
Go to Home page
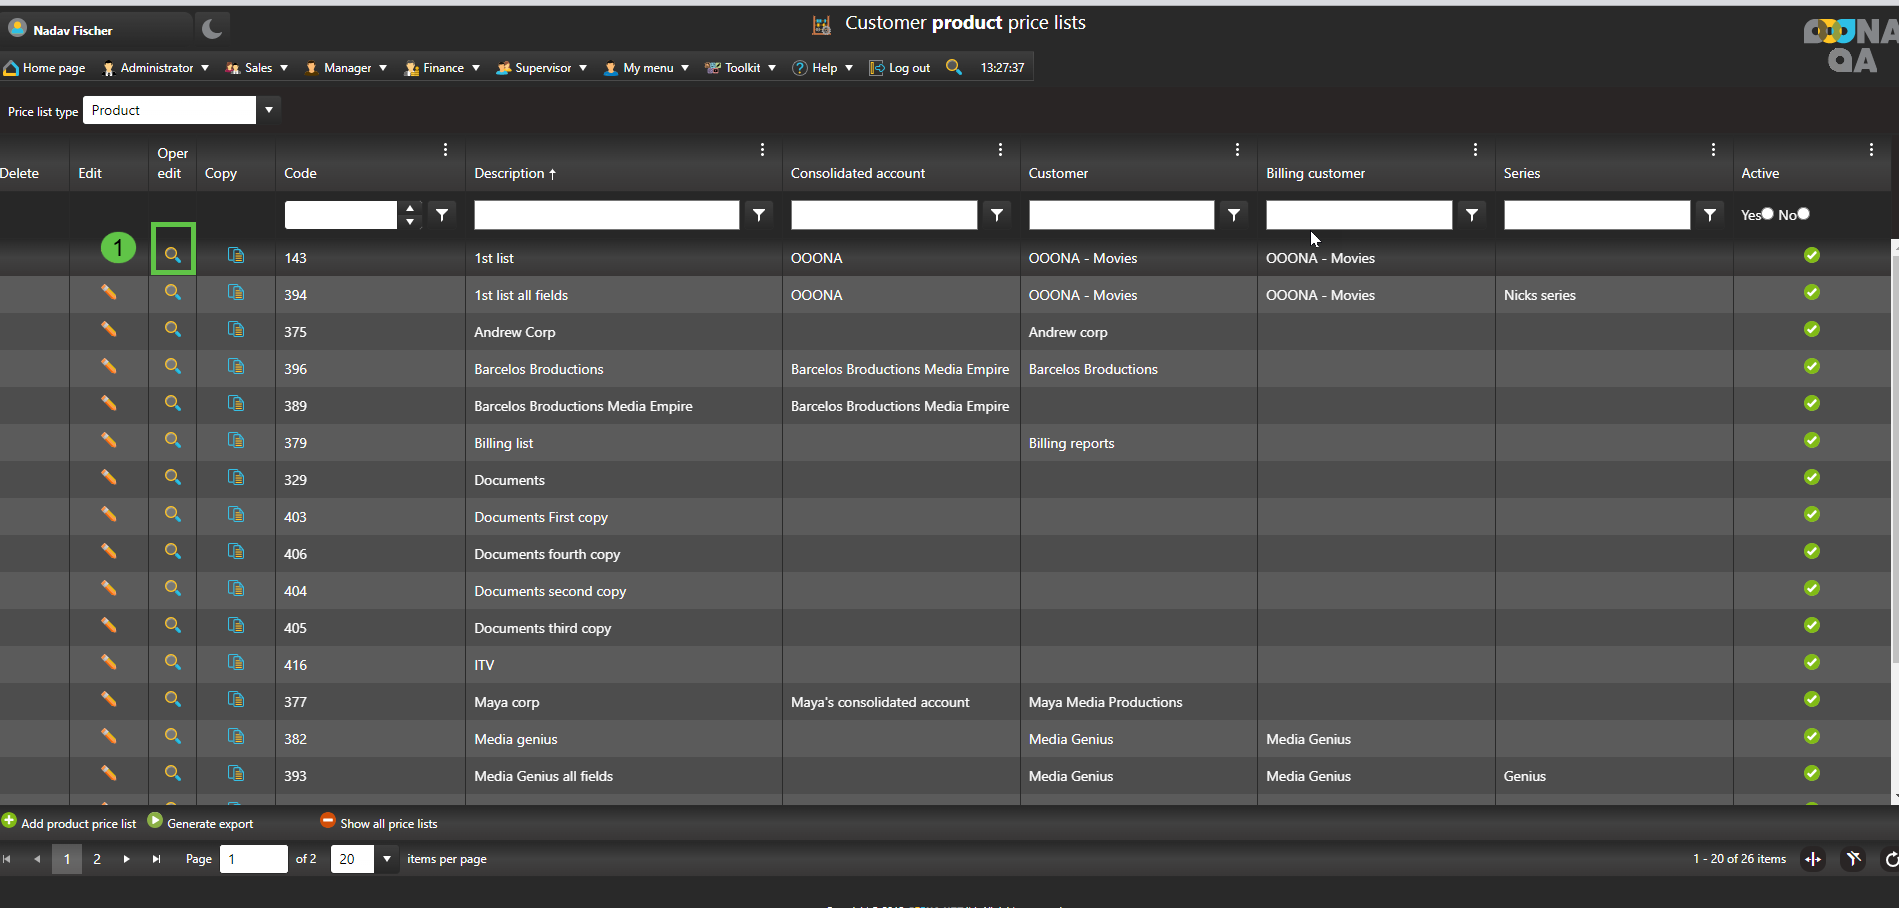(x=45, y=68)
